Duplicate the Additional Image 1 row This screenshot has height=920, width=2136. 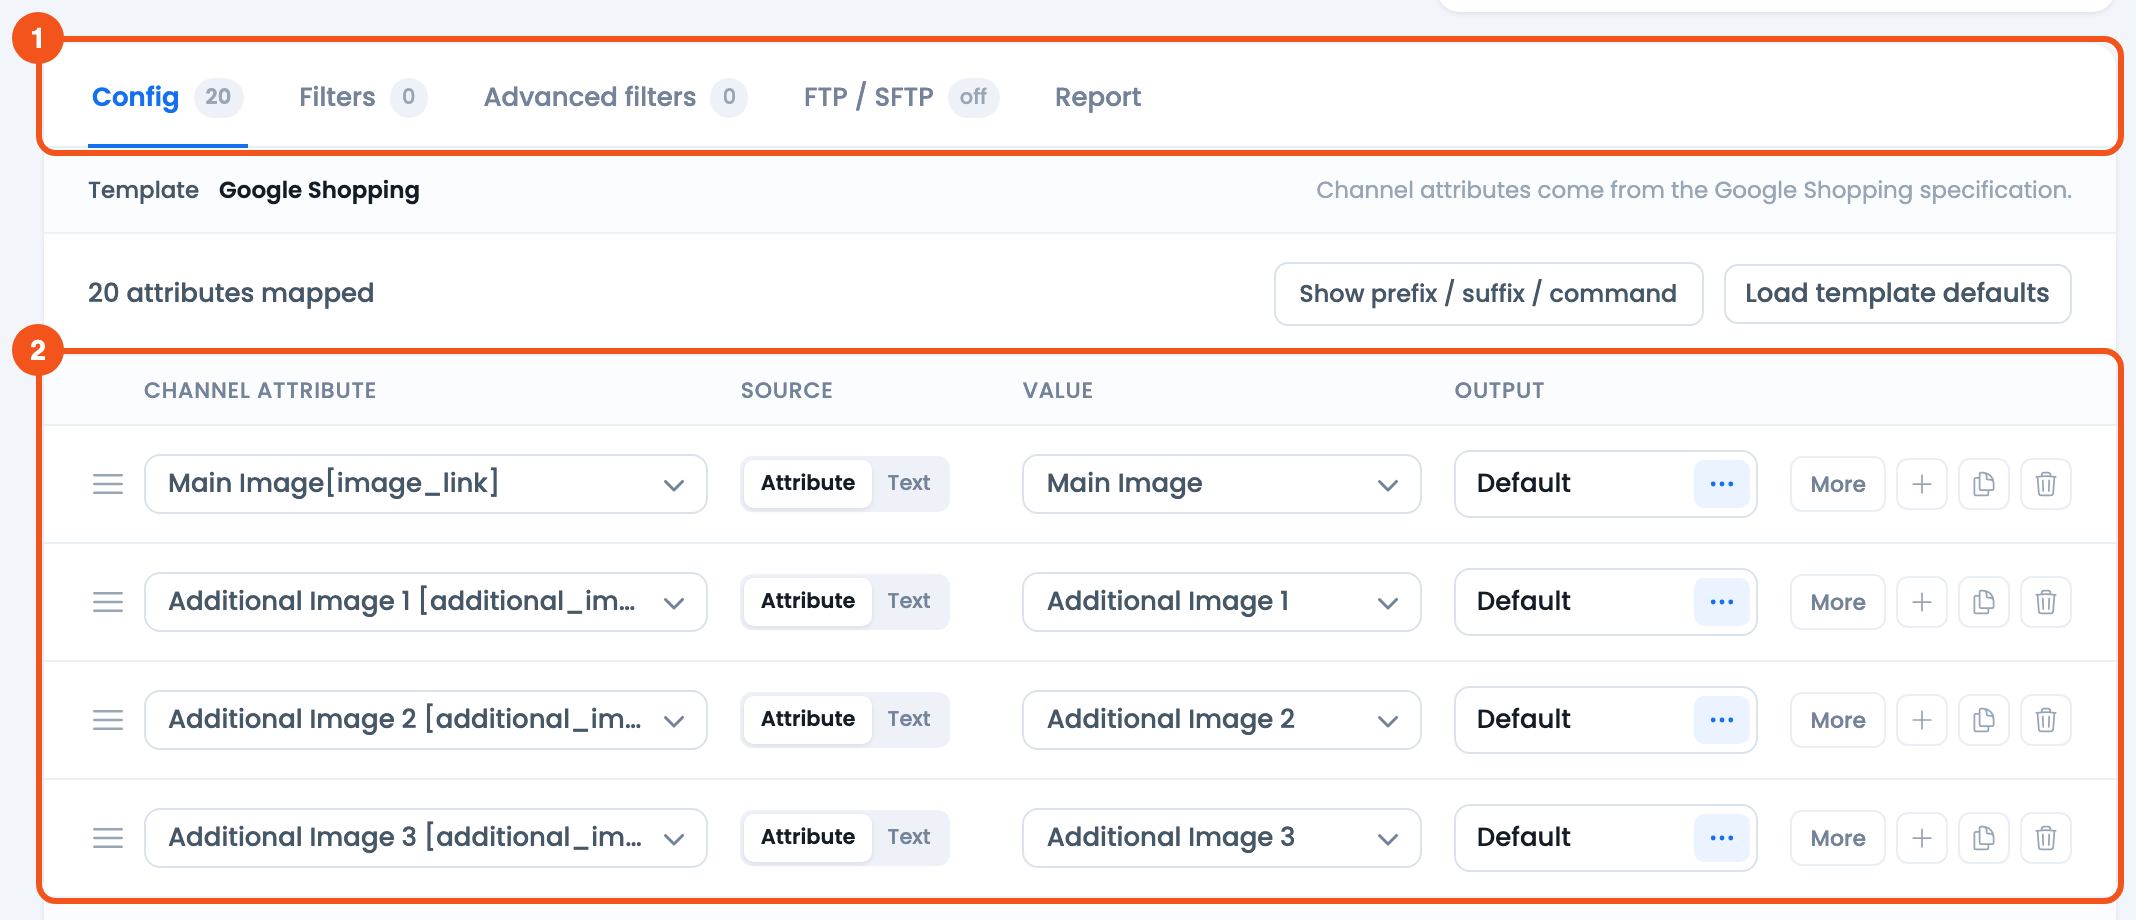[x=1984, y=602]
